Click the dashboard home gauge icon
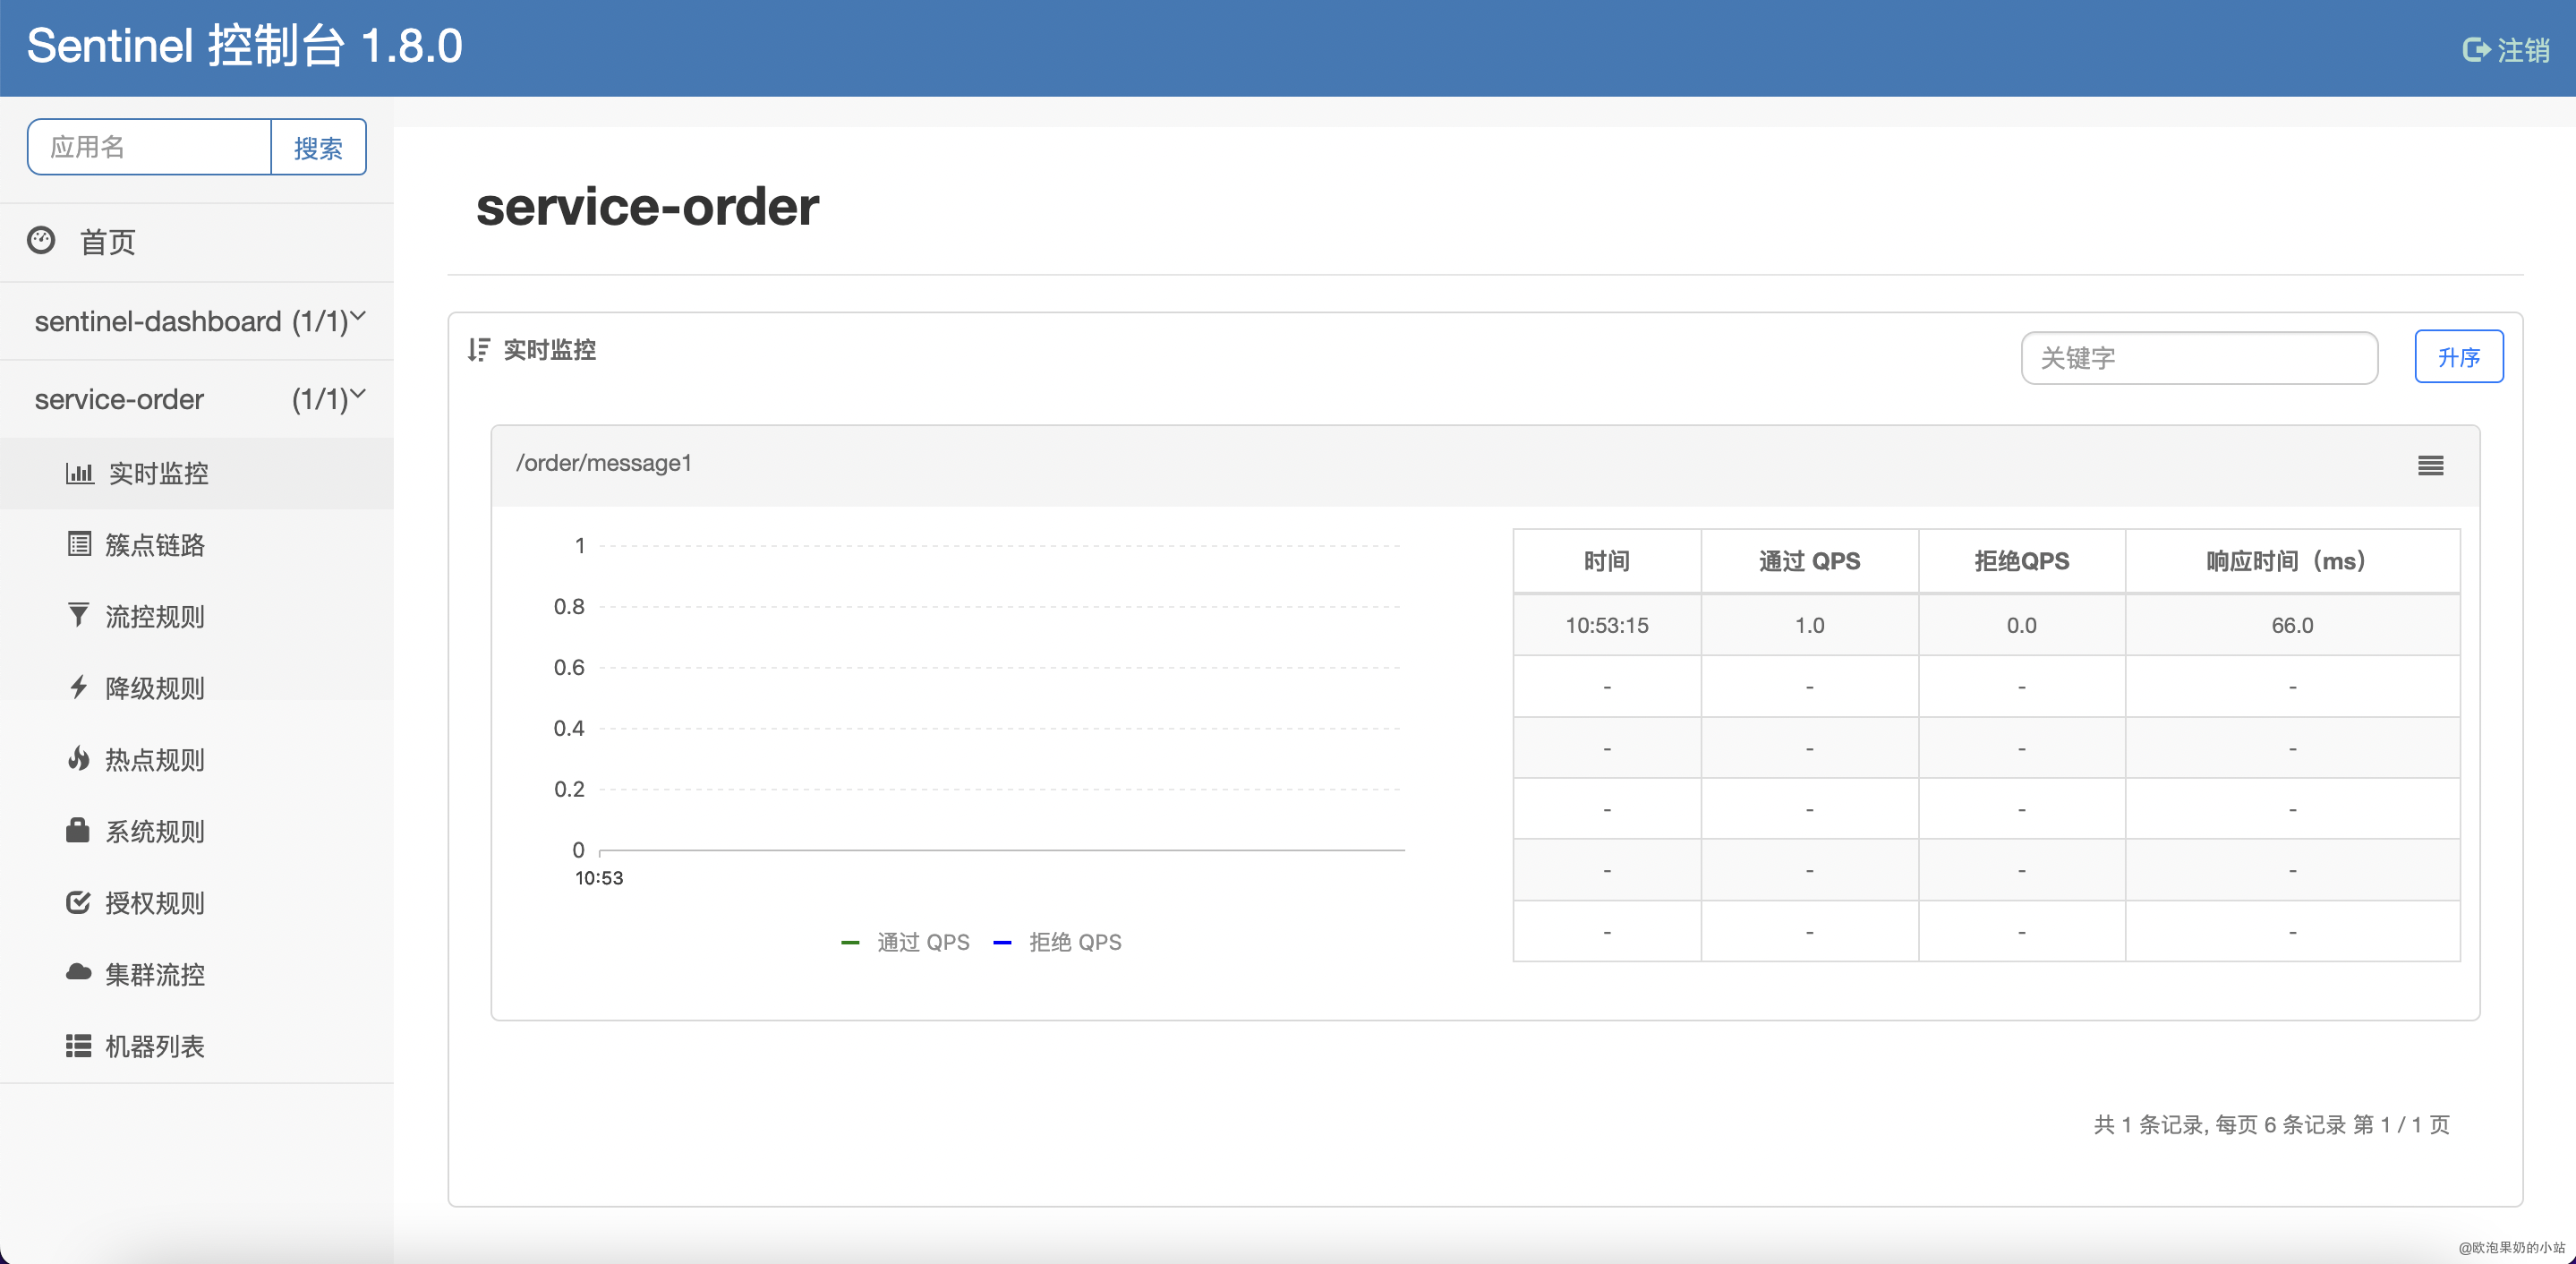The height and width of the screenshot is (1264, 2576). (x=41, y=241)
